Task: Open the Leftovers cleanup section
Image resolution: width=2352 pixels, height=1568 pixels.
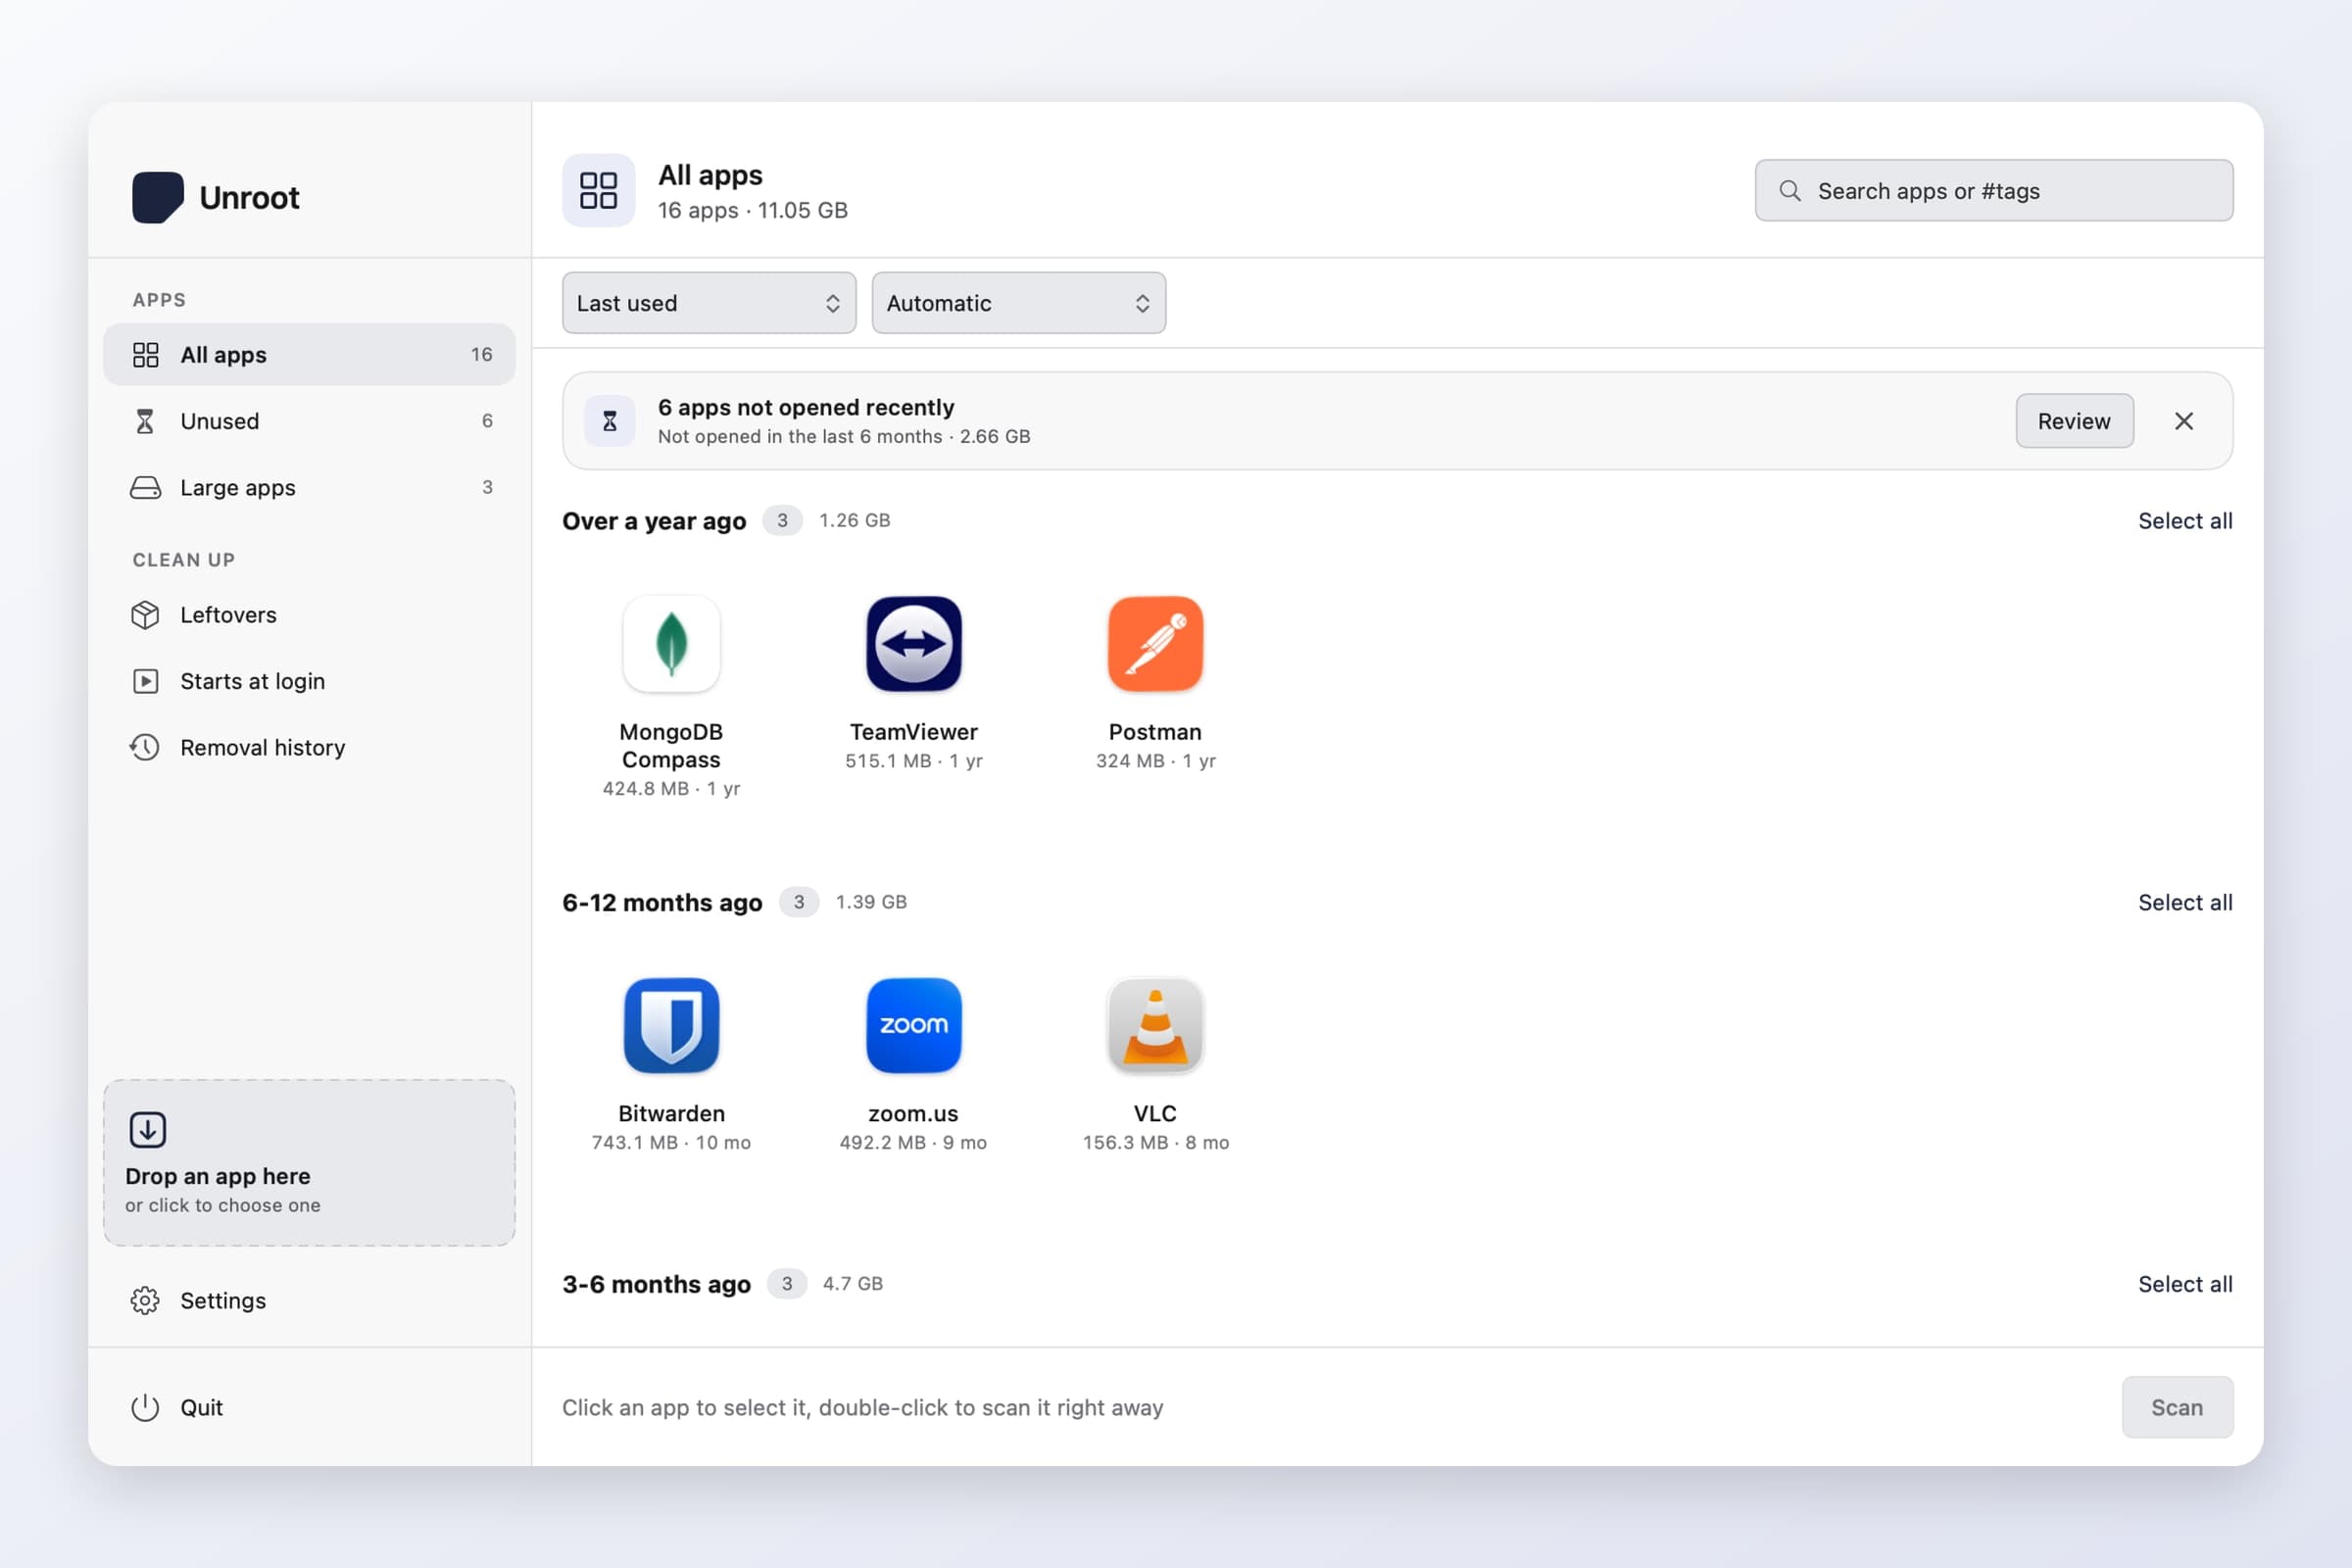Action: tap(309, 615)
